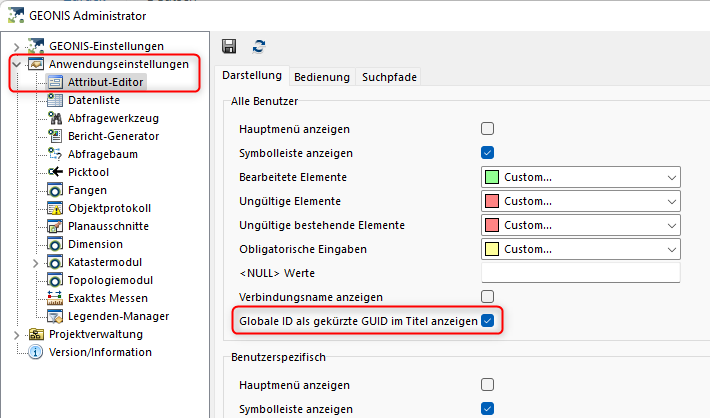This screenshot has height=418, width=710.
Task: Click the refresh arrows icon
Action: pos(259,46)
